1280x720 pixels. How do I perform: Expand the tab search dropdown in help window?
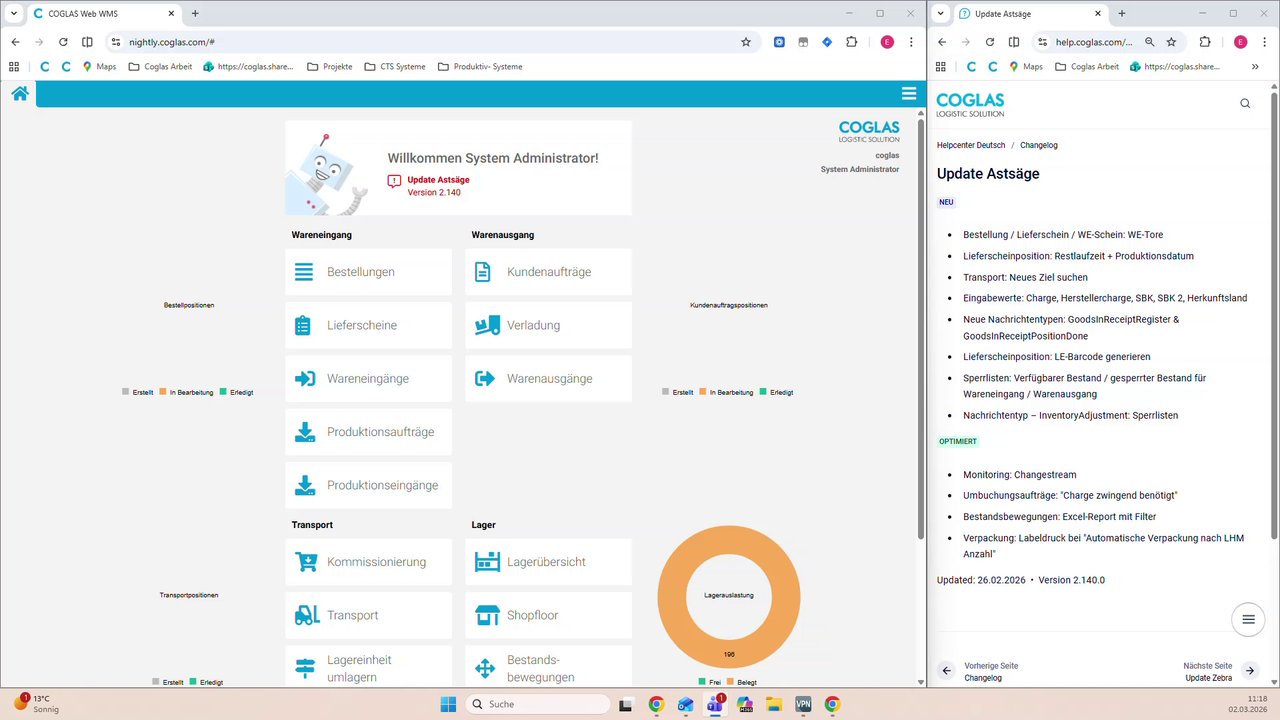coord(940,14)
